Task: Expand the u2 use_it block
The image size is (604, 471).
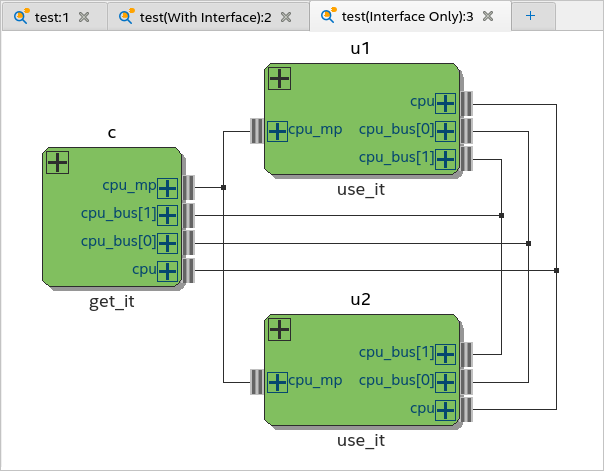Action: pyautogui.click(x=279, y=330)
